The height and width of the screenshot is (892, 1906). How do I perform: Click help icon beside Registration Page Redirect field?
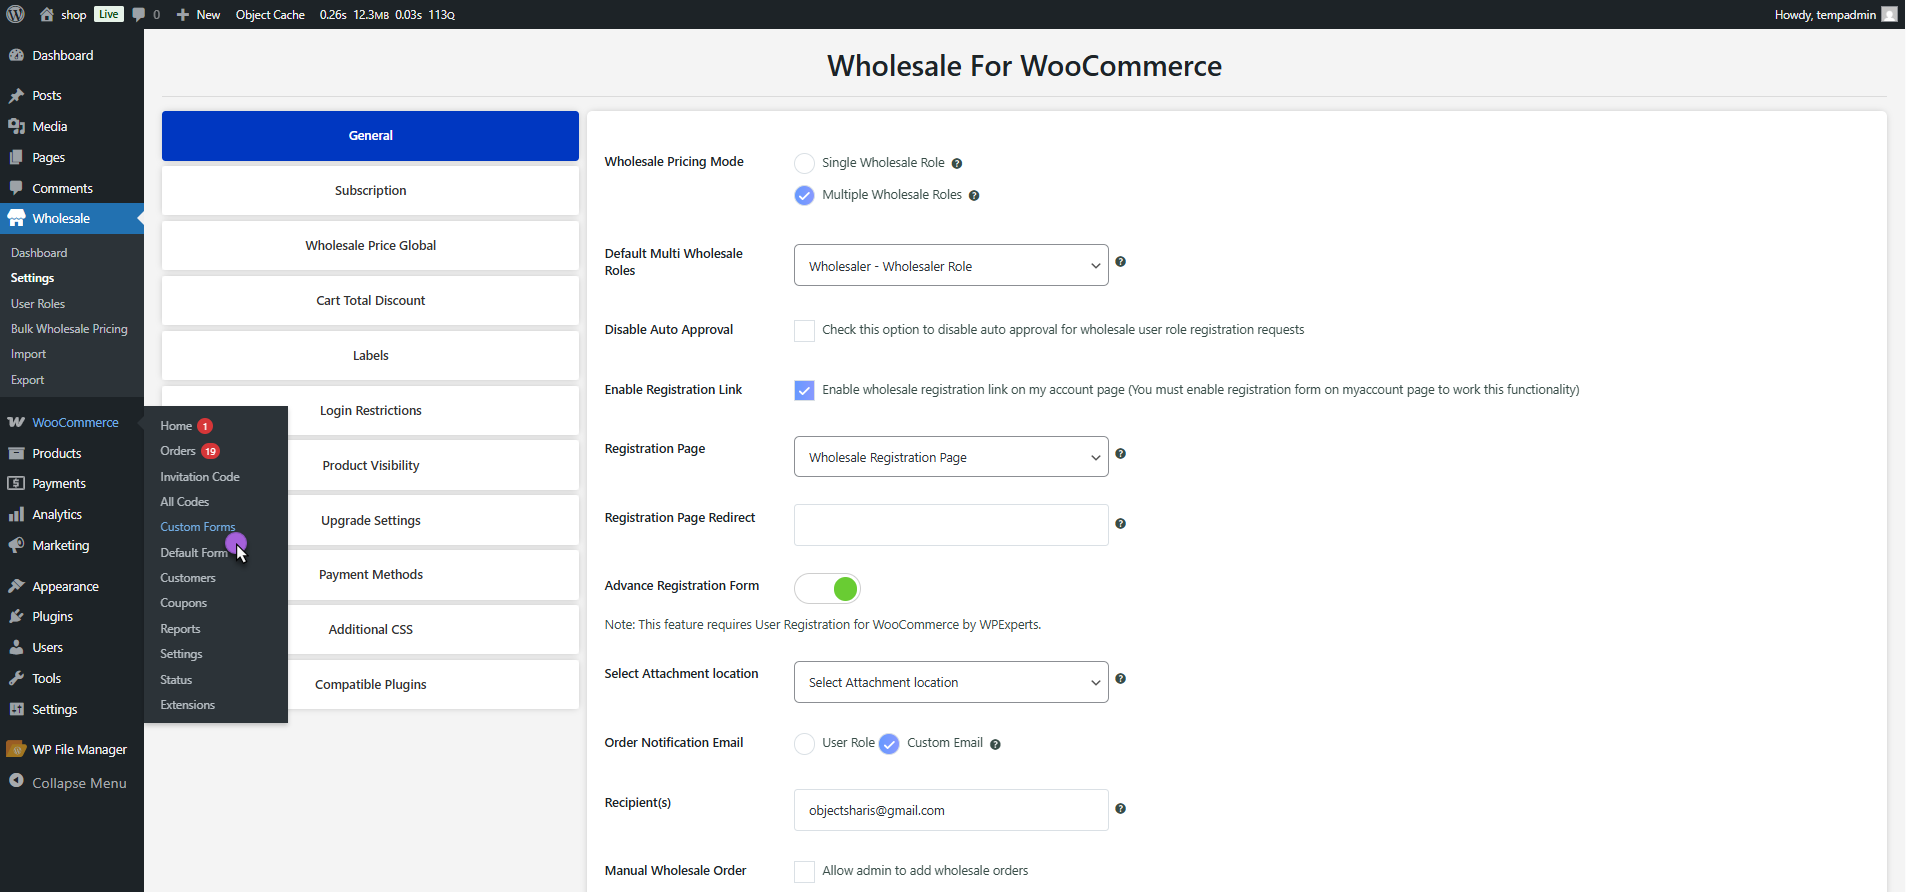[x=1121, y=524]
